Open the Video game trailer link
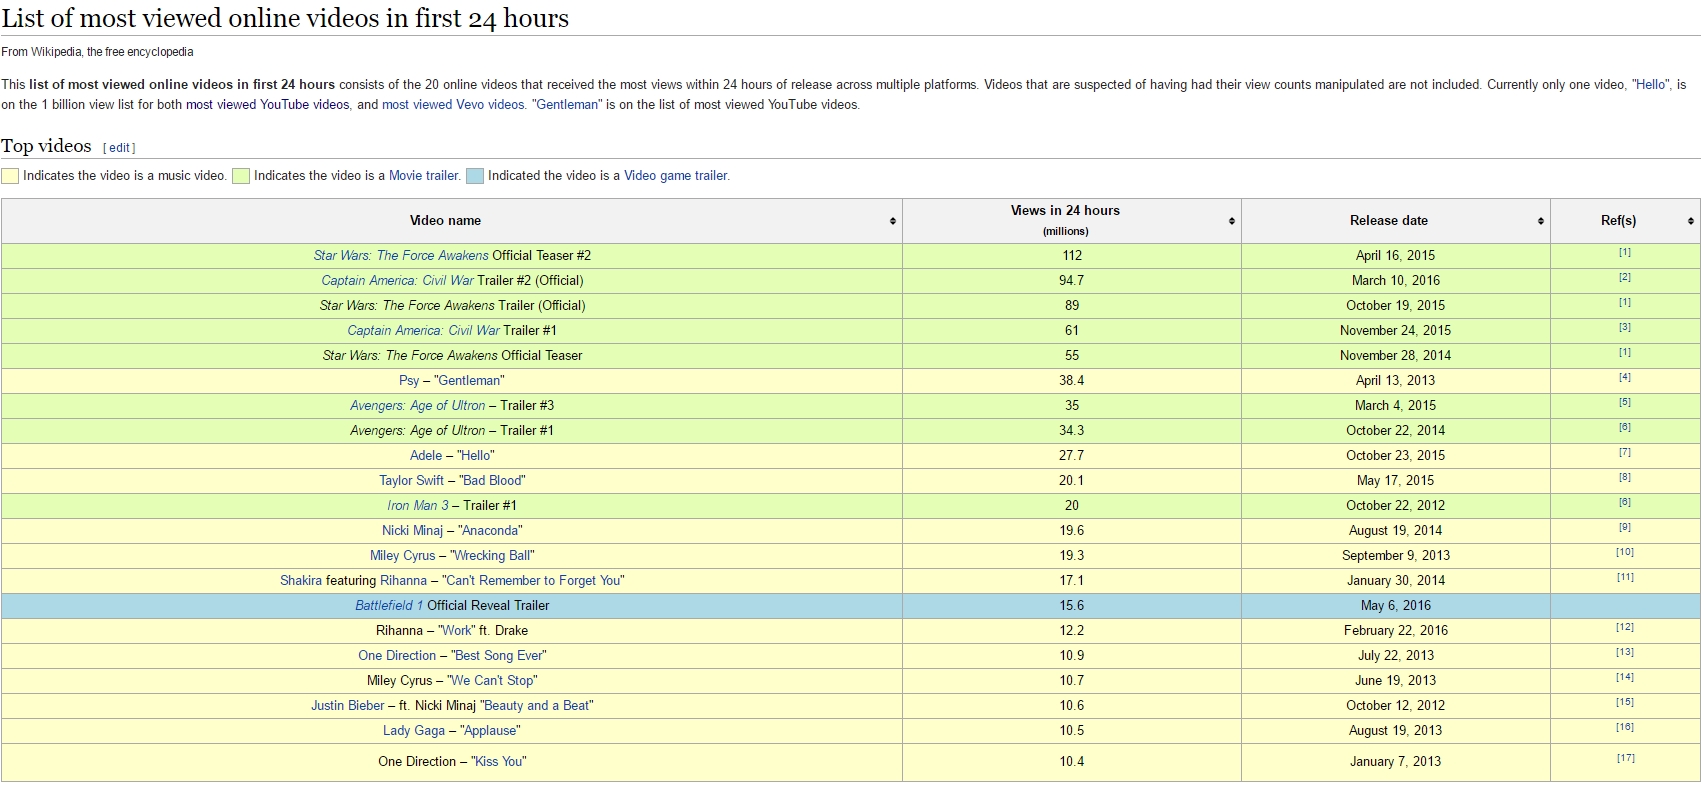Screen dimensions: 1705x787 click(676, 176)
